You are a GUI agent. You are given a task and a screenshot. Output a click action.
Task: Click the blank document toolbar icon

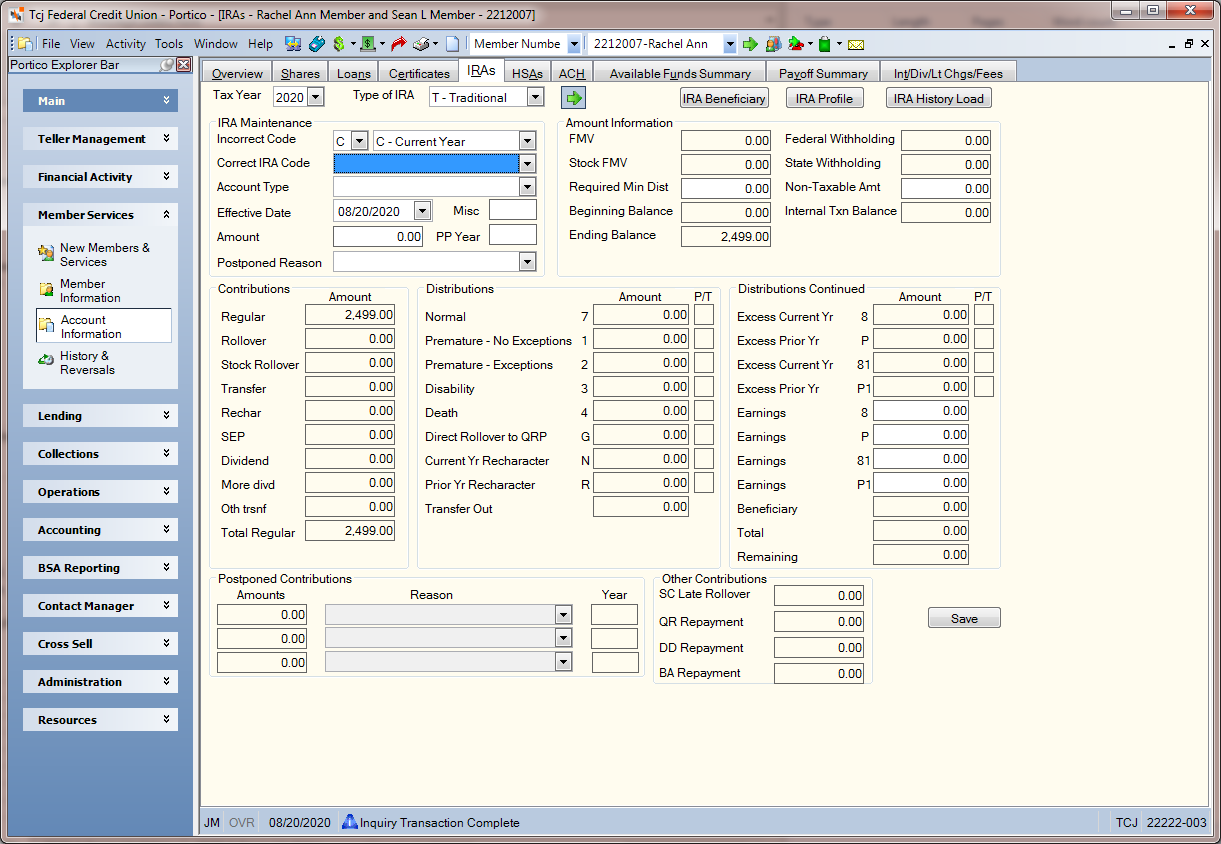coord(453,44)
